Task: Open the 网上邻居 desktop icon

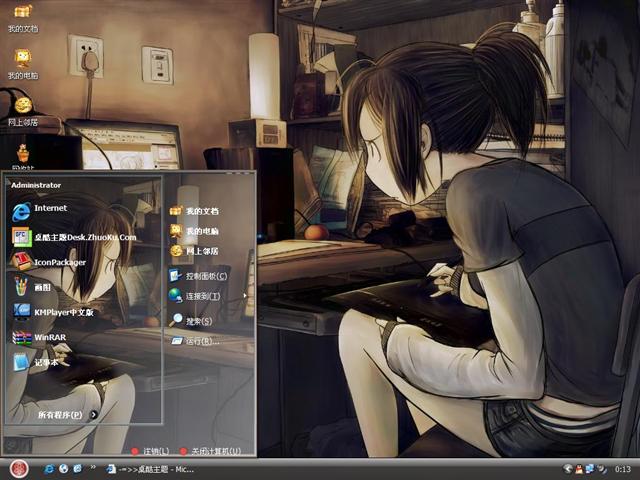Action: point(23,111)
